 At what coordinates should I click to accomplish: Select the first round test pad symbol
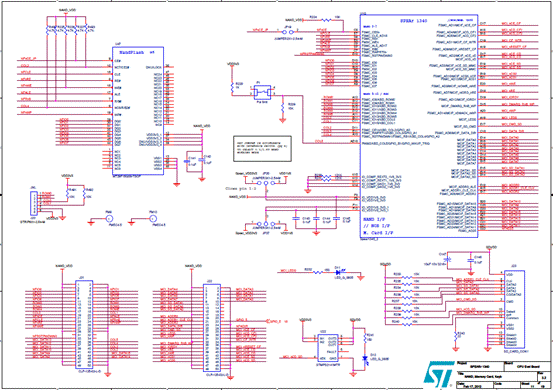[x=109, y=219]
